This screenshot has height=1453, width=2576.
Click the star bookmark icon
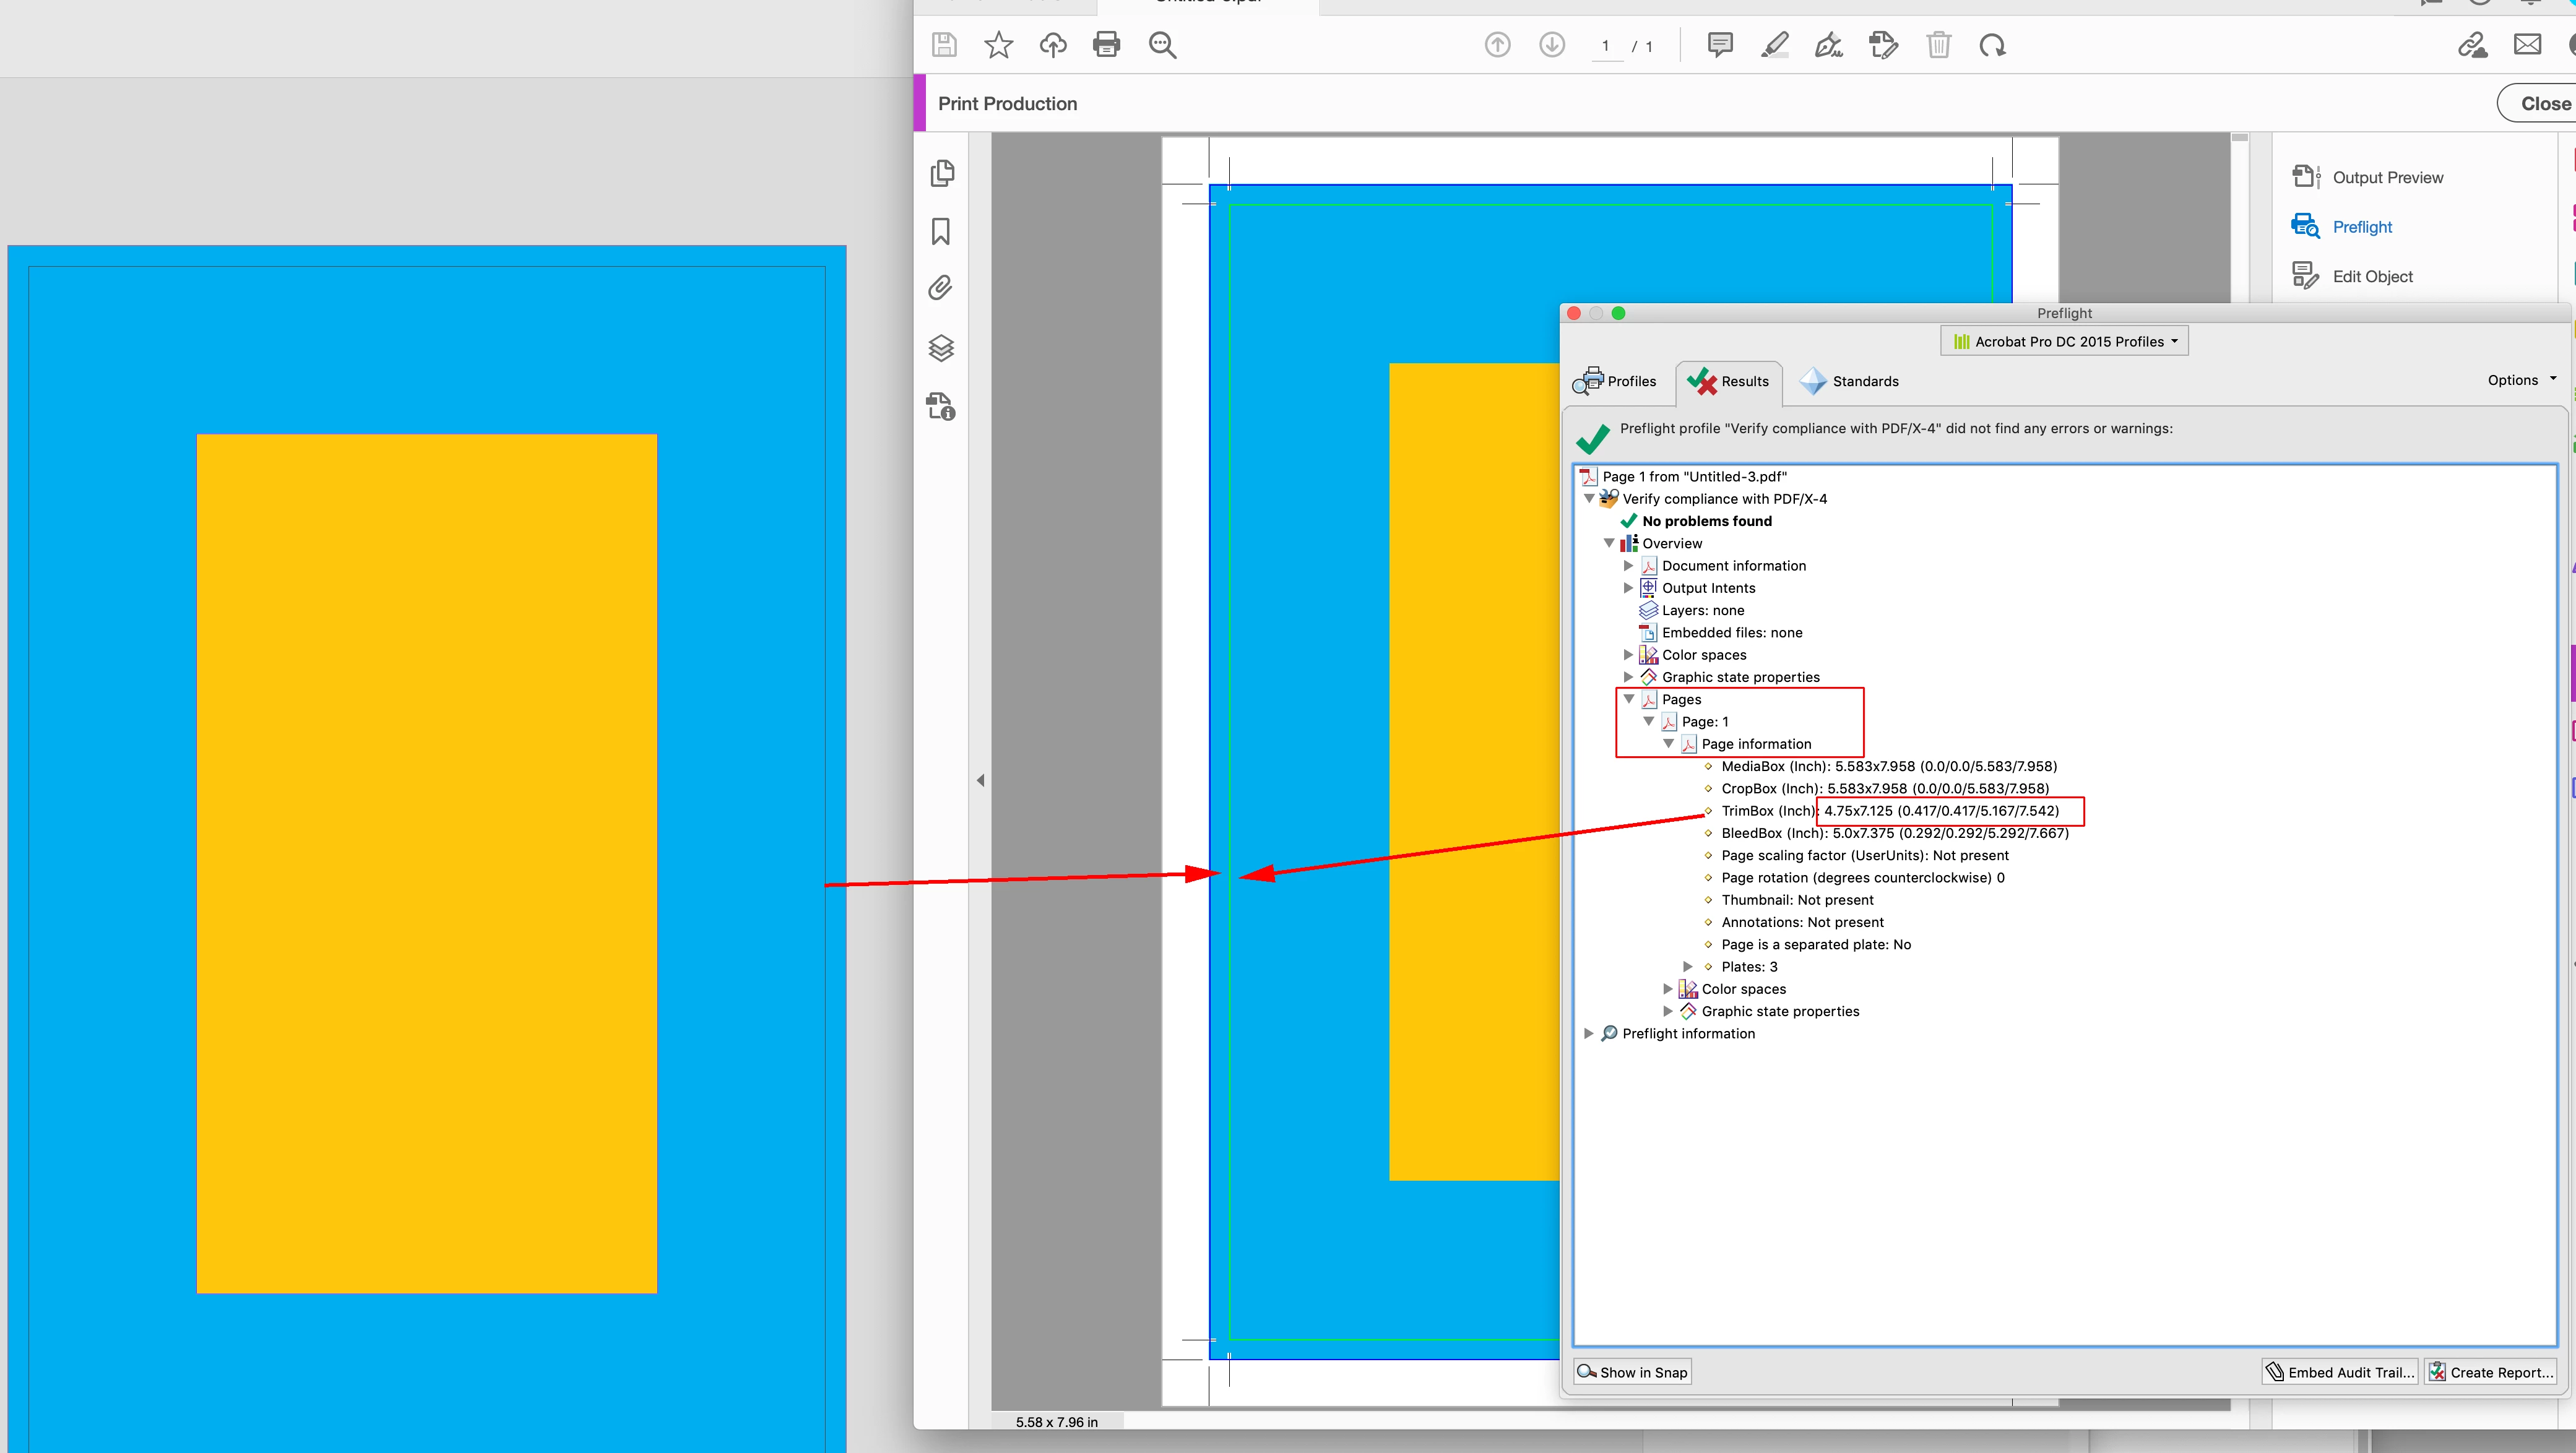[998, 45]
